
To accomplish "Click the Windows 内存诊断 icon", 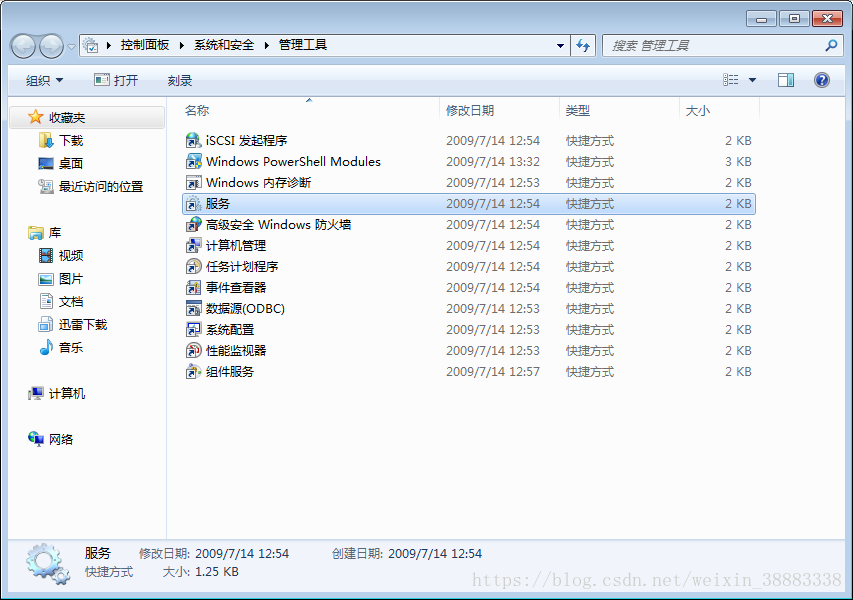I will click(x=193, y=183).
